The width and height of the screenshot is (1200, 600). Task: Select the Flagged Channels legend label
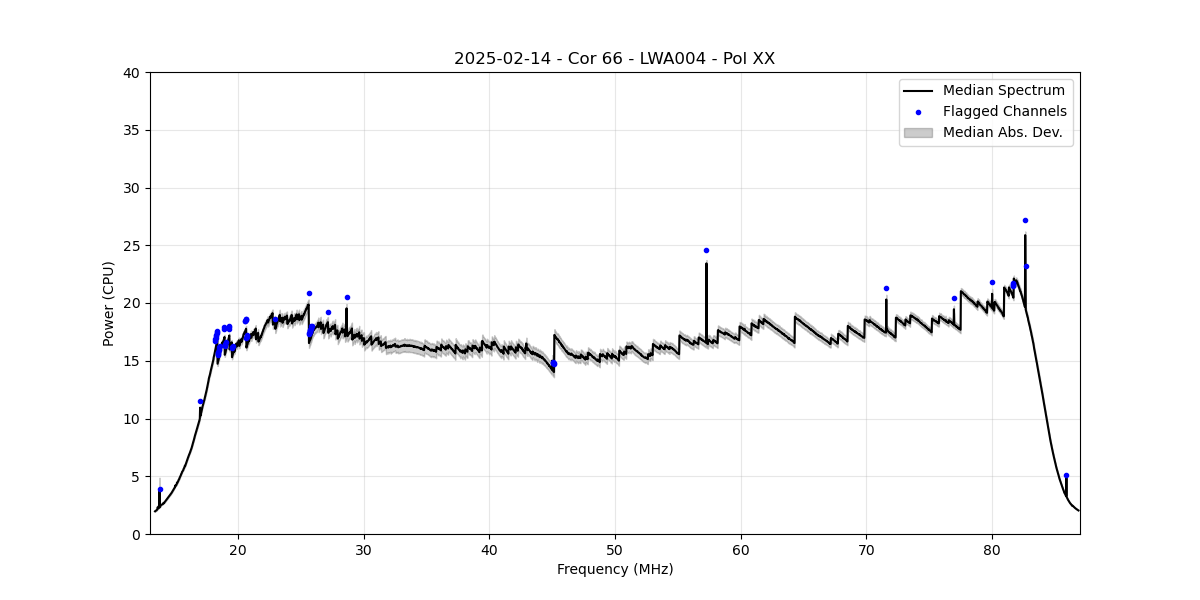point(1004,112)
